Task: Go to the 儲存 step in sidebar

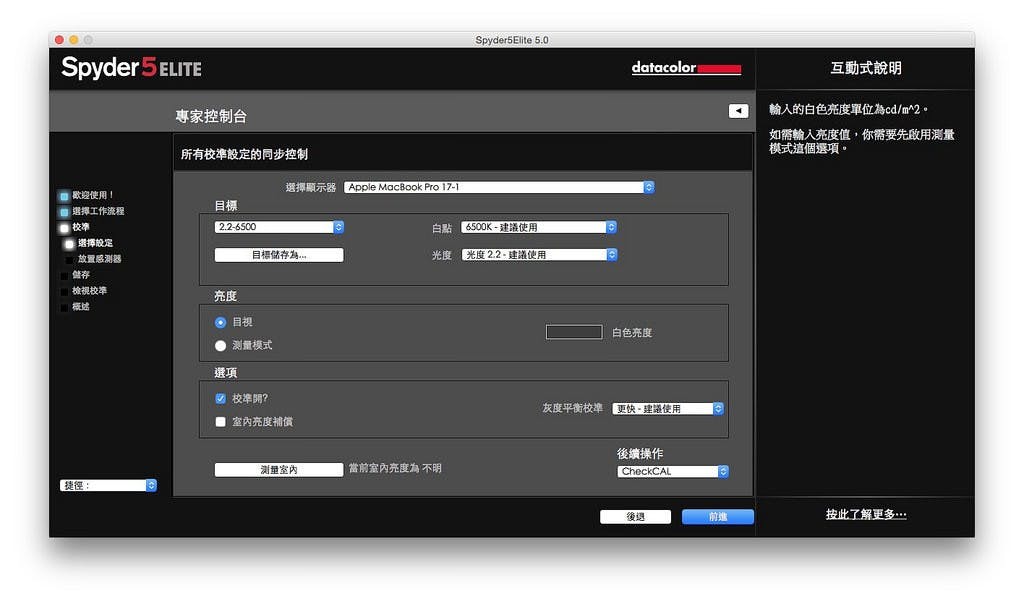Action: click(x=81, y=275)
